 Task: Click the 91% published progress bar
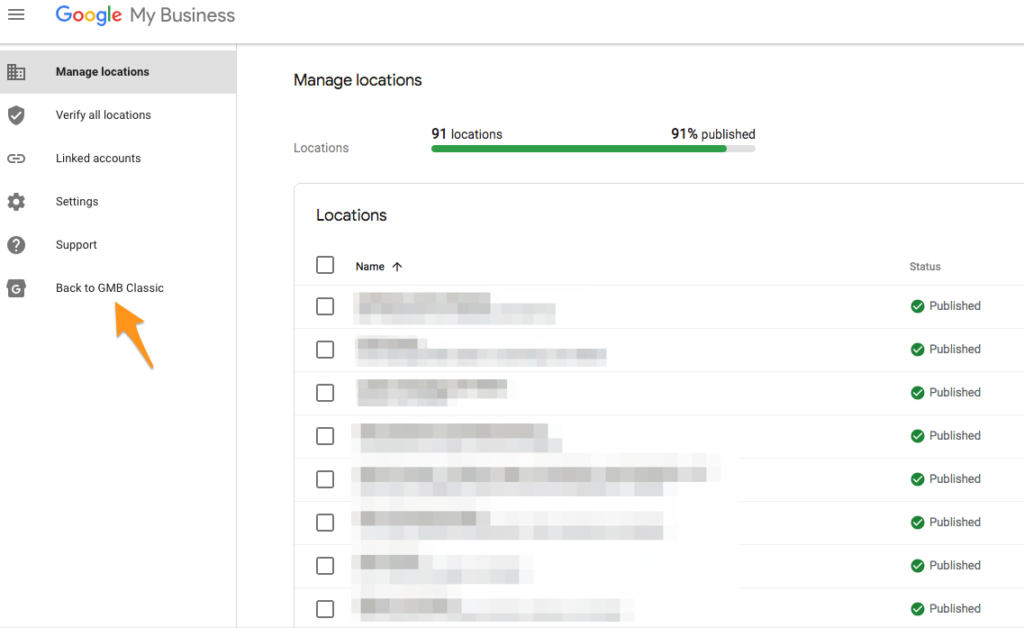click(592, 148)
